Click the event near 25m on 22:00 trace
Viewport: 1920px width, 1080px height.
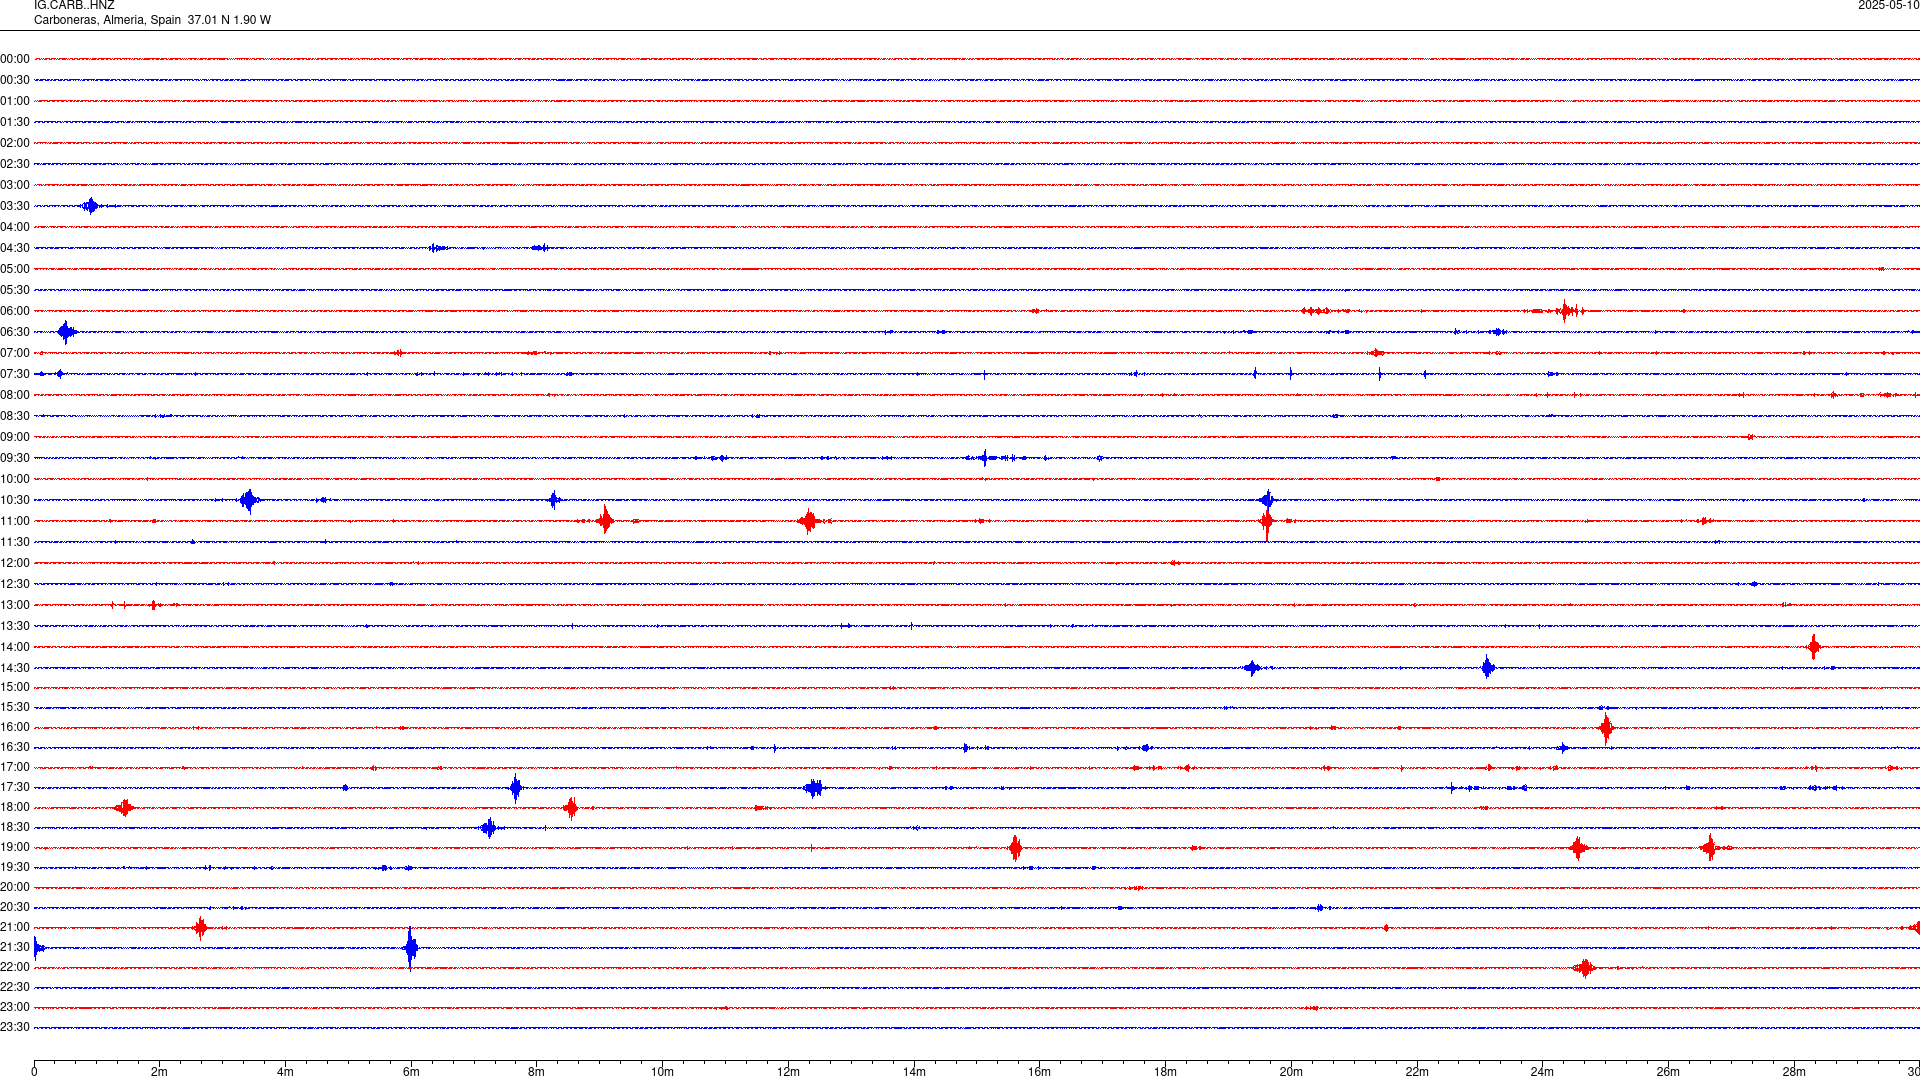pos(1584,968)
